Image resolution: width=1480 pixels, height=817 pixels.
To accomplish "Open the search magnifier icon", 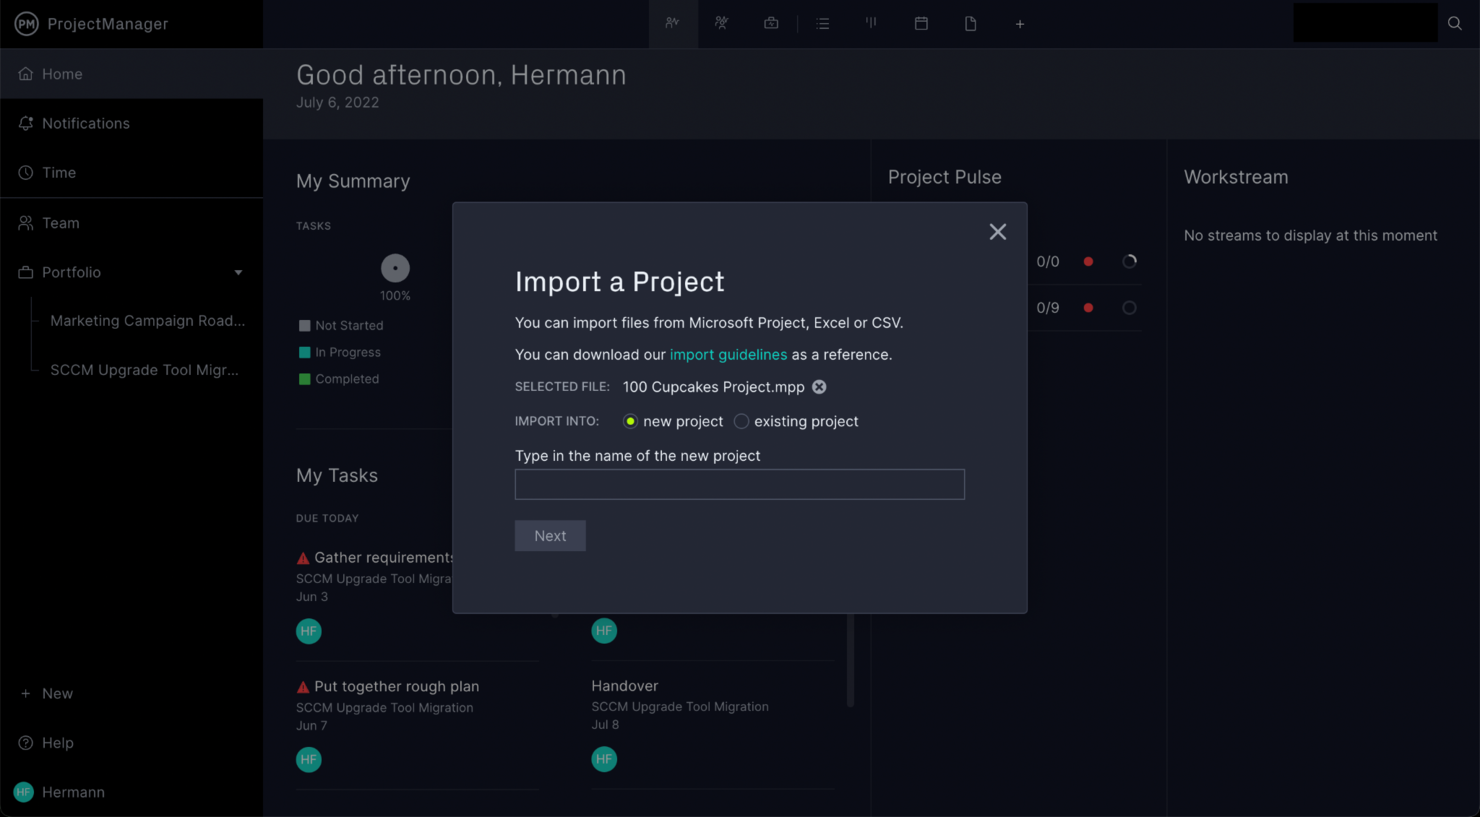I will pyautogui.click(x=1455, y=23).
